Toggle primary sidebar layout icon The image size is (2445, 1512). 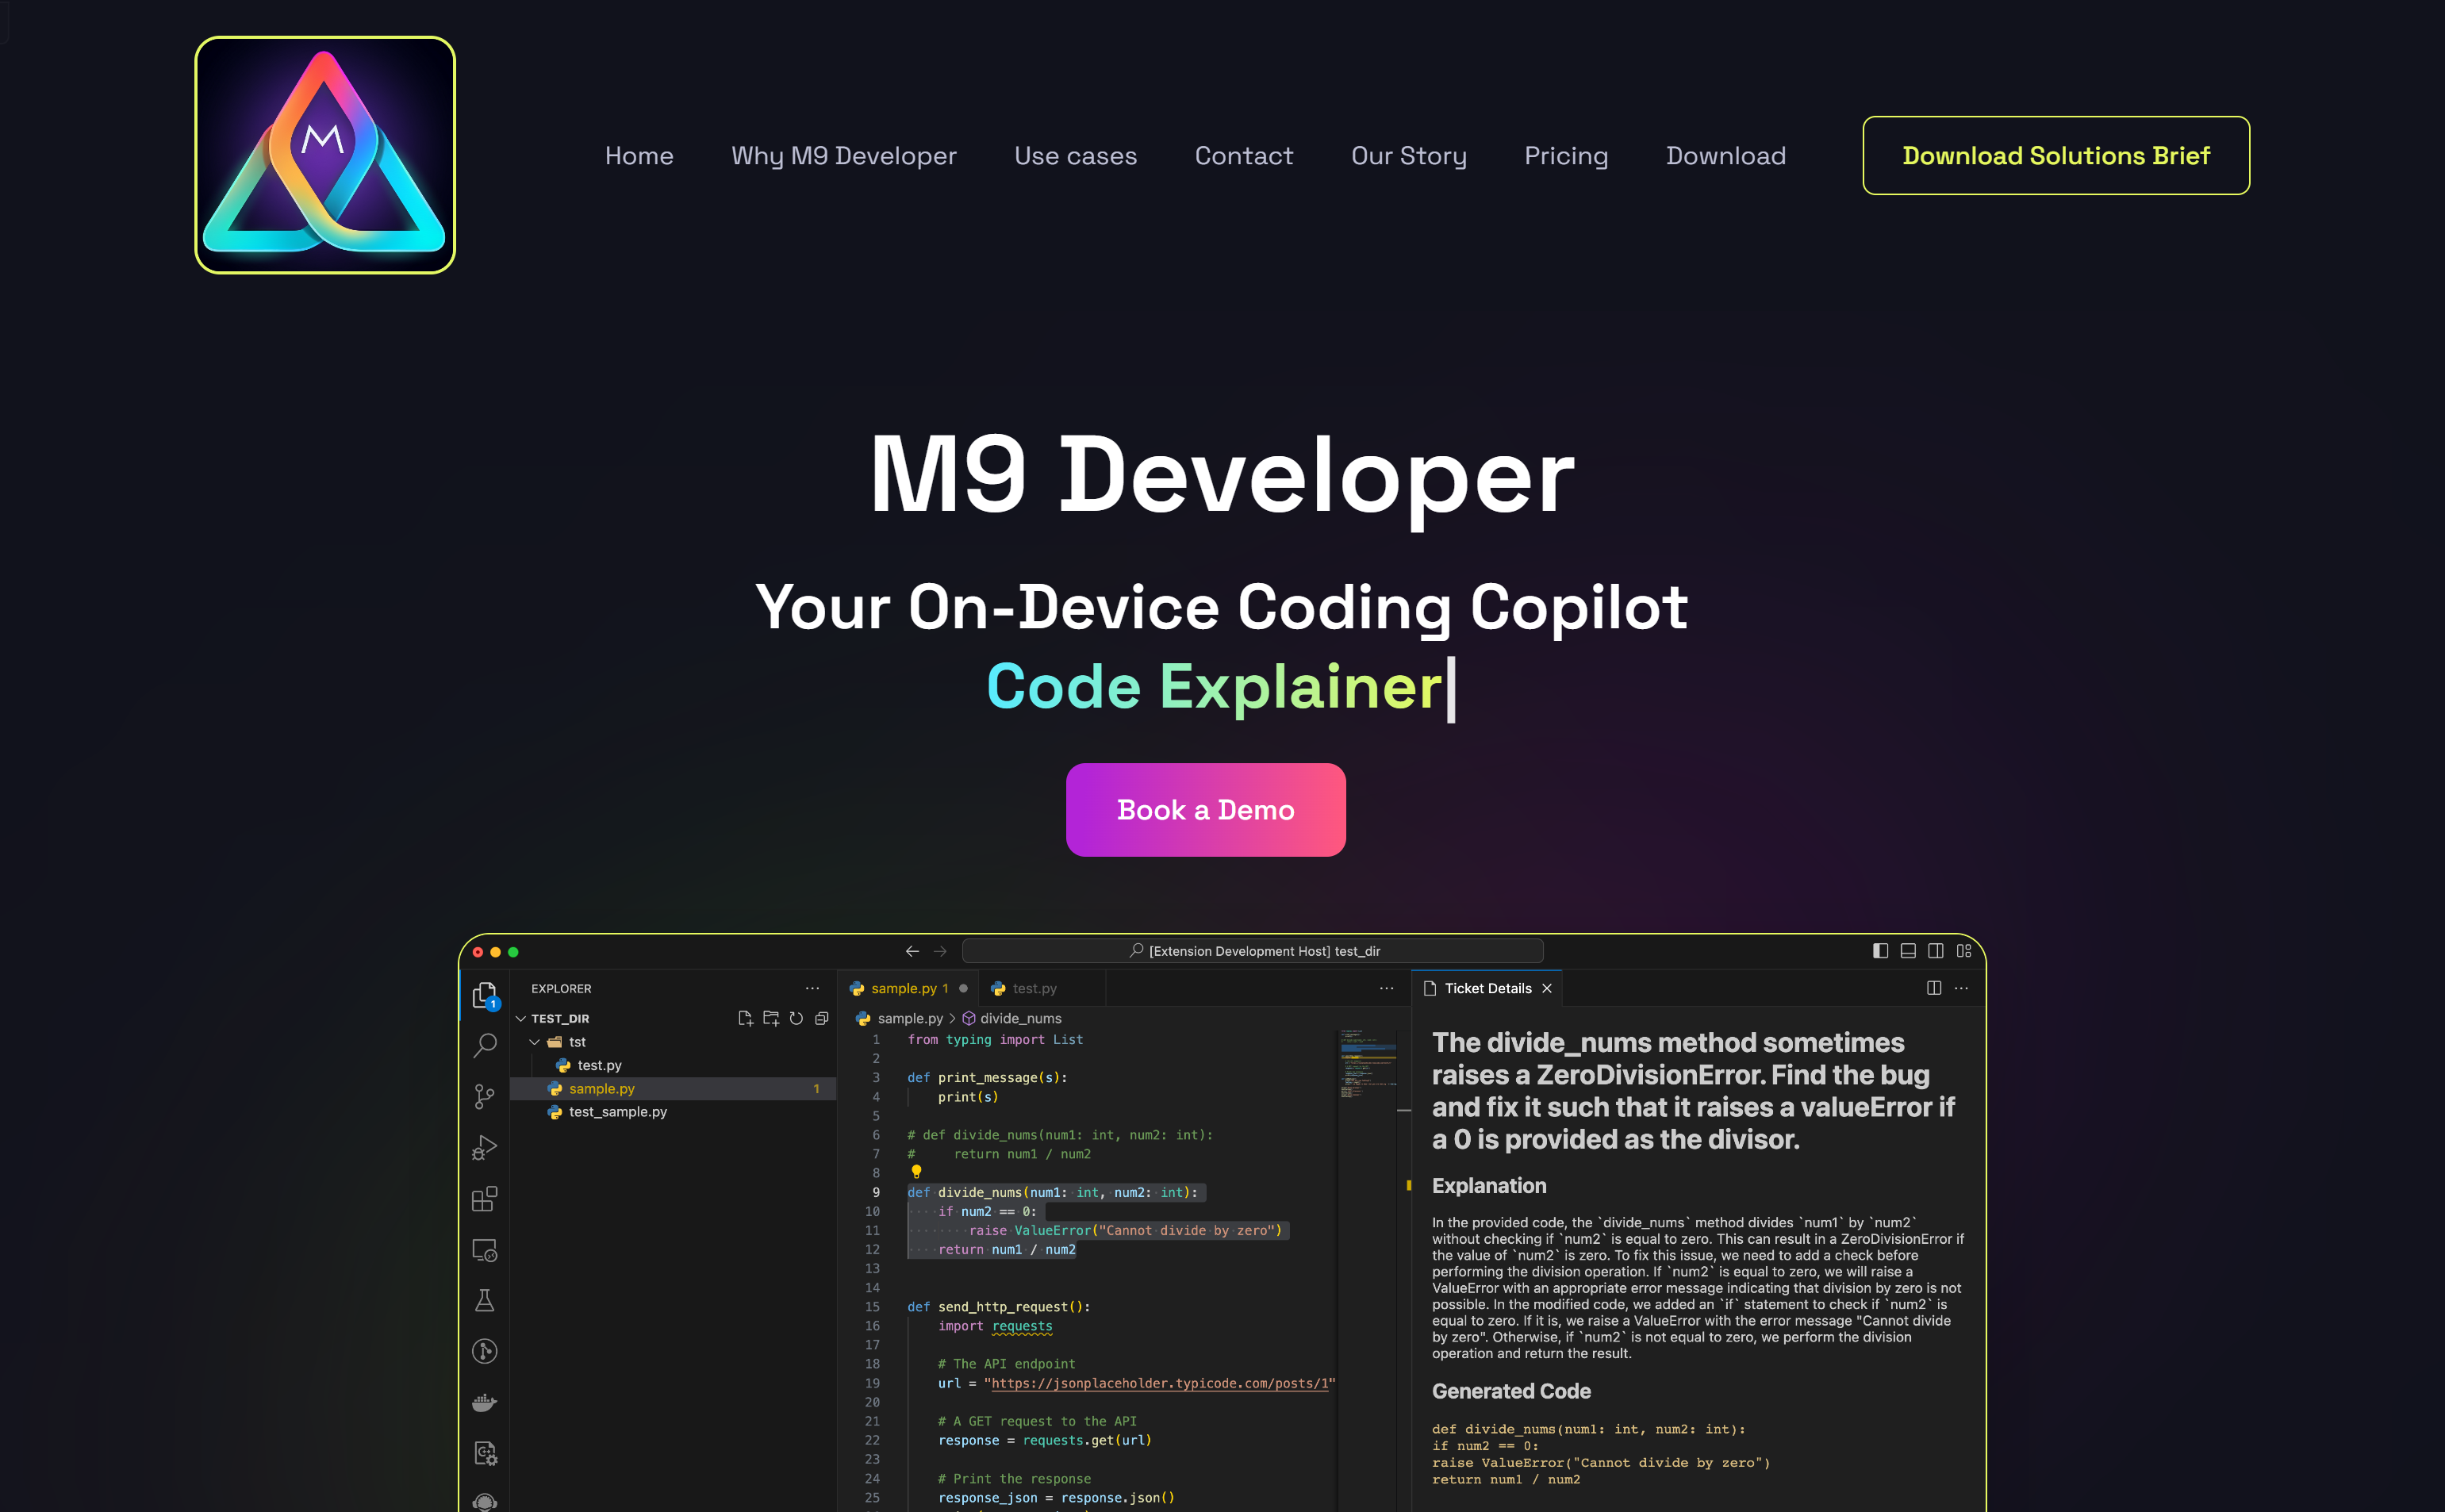(x=1880, y=951)
